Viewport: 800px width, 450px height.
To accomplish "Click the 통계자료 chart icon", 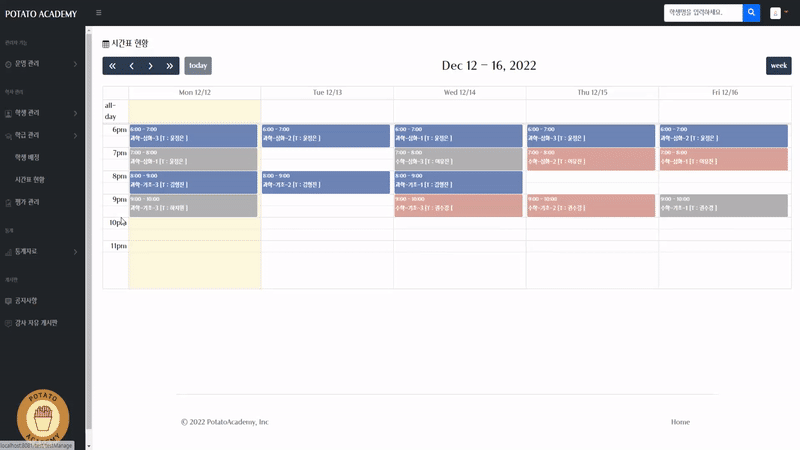I will [8, 252].
